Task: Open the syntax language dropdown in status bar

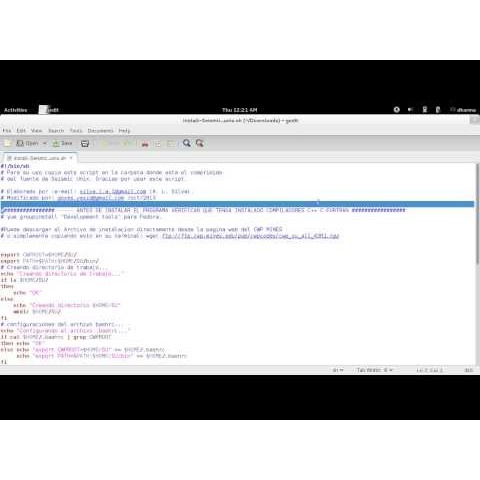Action: 338,370
